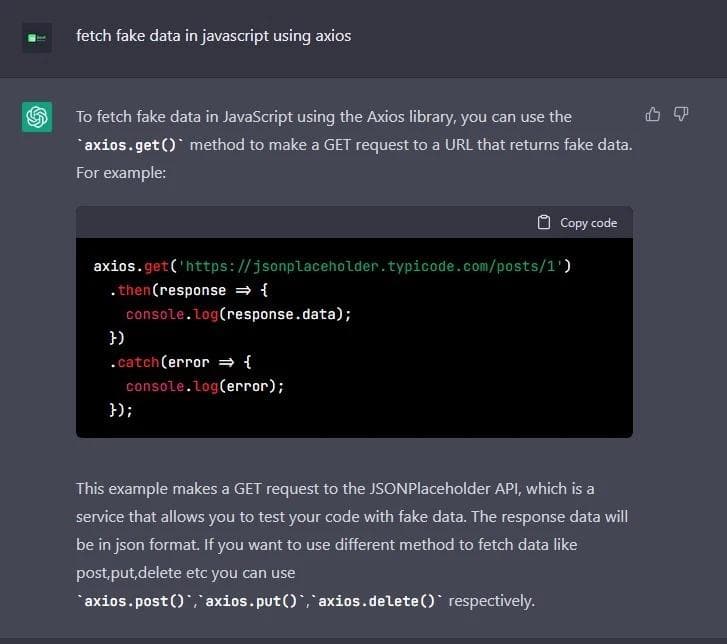Click the console.log(response.data) code line
The width and height of the screenshot is (727, 644).
point(239,314)
